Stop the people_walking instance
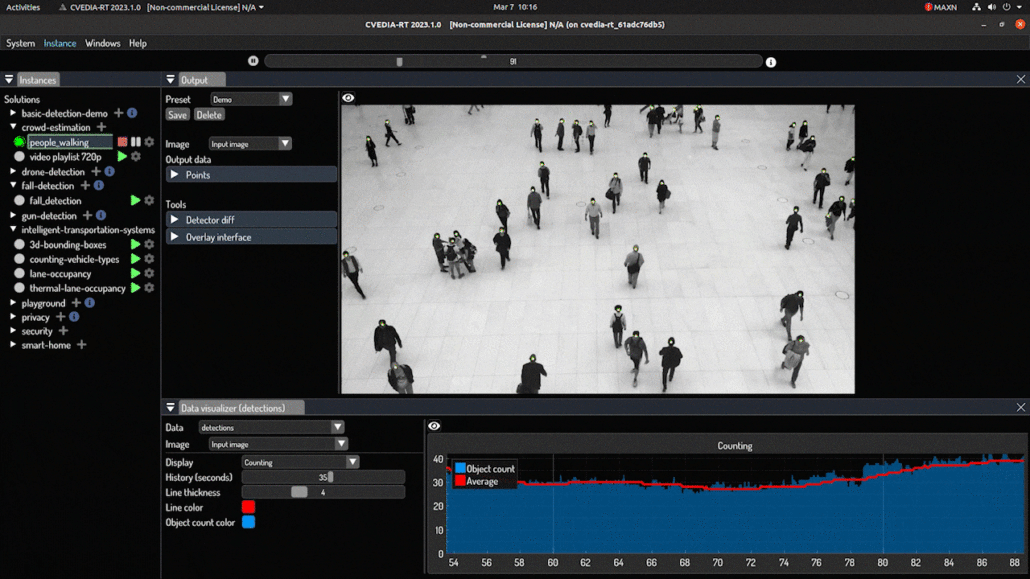 tap(121, 142)
